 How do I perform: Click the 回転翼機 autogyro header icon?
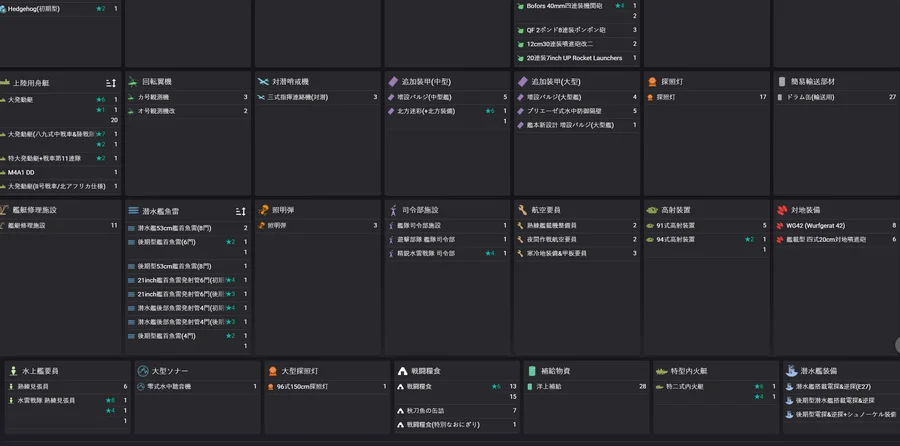(133, 82)
